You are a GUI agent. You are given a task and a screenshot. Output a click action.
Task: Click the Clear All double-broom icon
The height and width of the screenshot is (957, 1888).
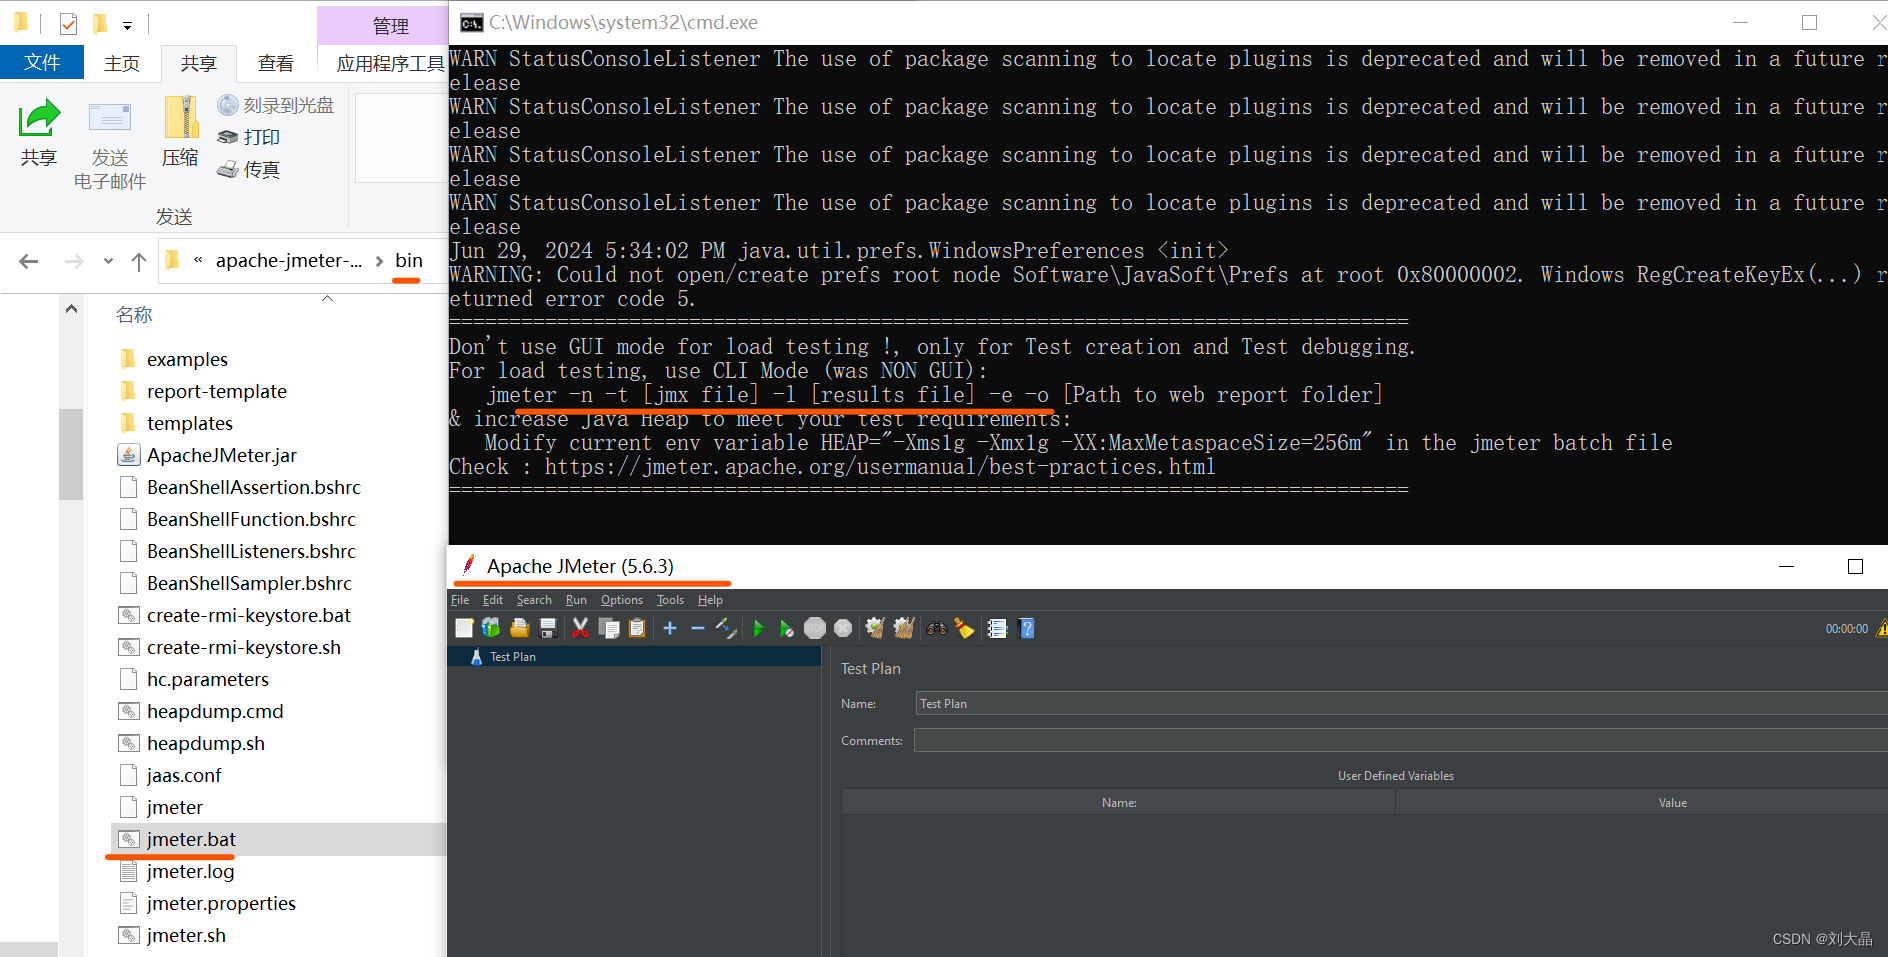pos(904,628)
